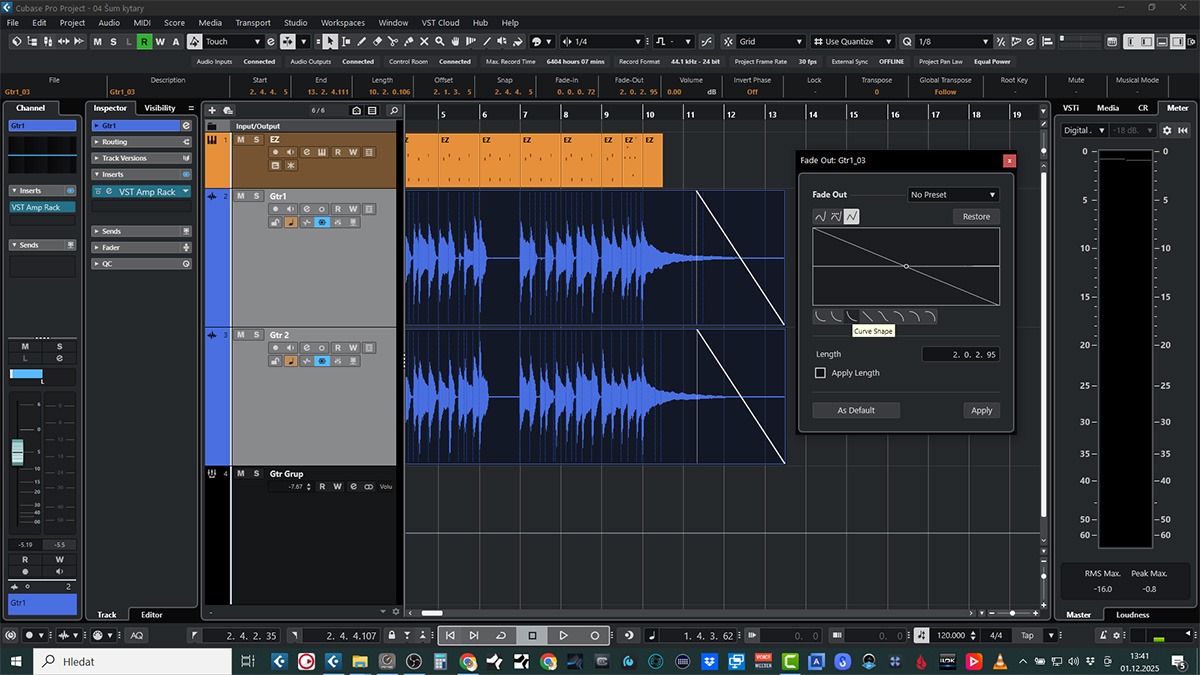1200x675 pixels.
Task: Select the Range Selection tool in toolbar
Action: pyautogui.click(x=346, y=41)
